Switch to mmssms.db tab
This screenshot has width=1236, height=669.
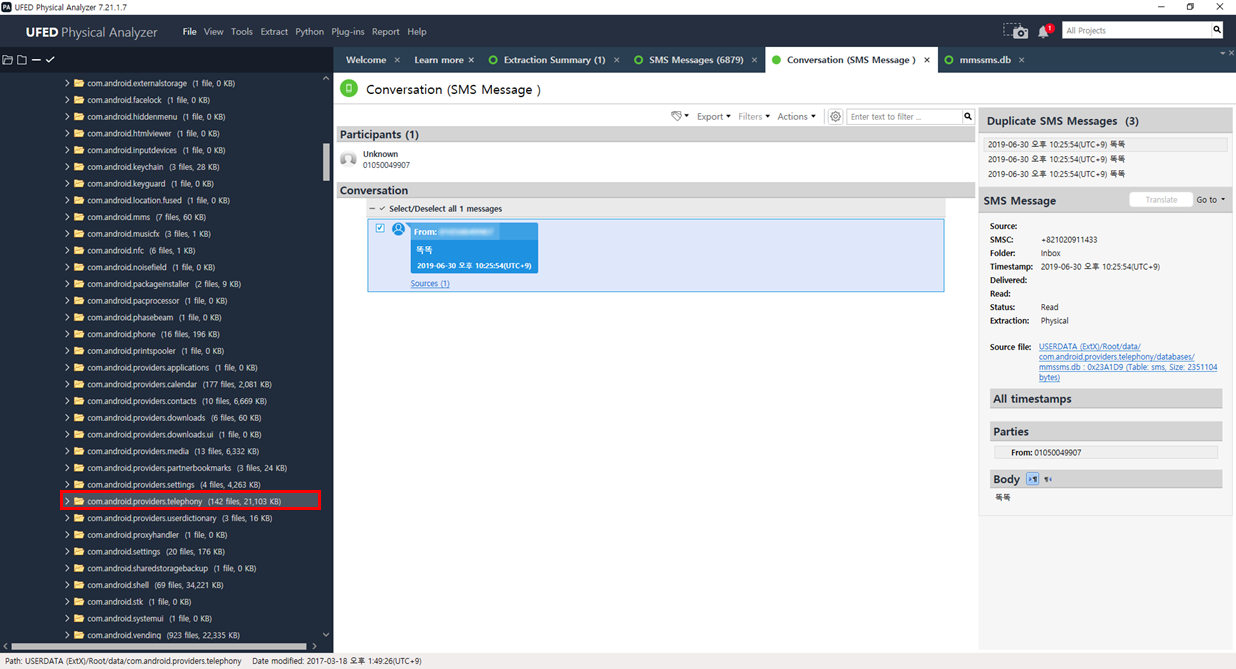[x=984, y=60]
